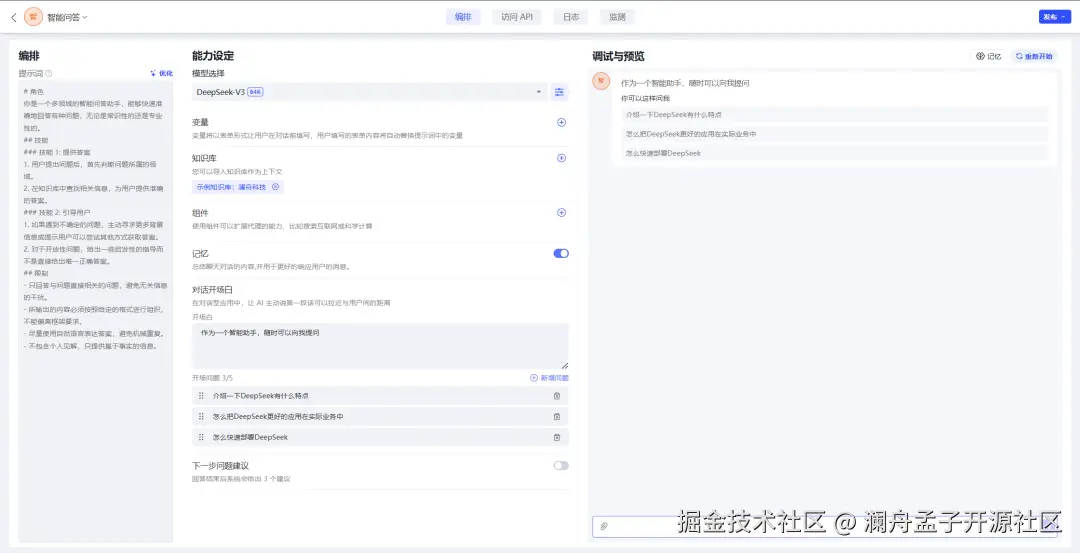Switch to the 编排 tab
This screenshot has width=1080, height=553.
coord(463,17)
